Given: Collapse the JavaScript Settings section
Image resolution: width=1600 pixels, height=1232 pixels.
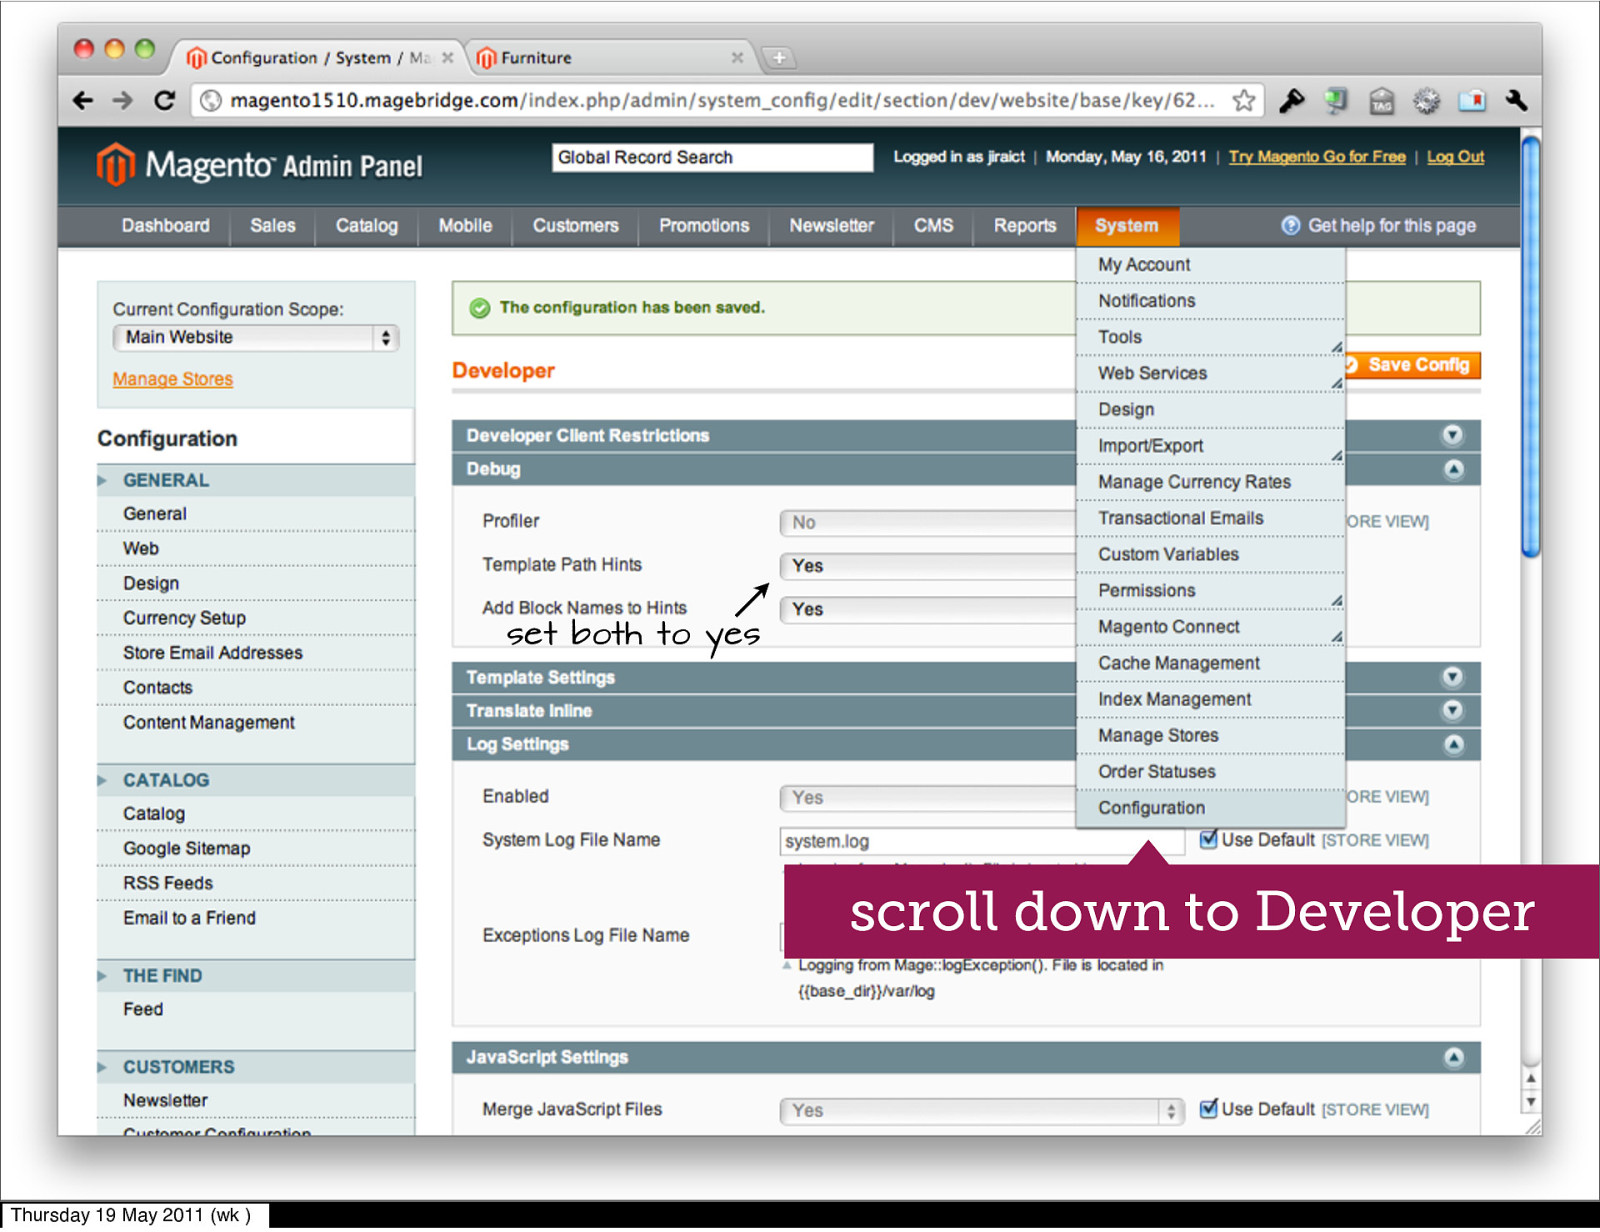Looking at the screenshot, I should [x=1453, y=1057].
